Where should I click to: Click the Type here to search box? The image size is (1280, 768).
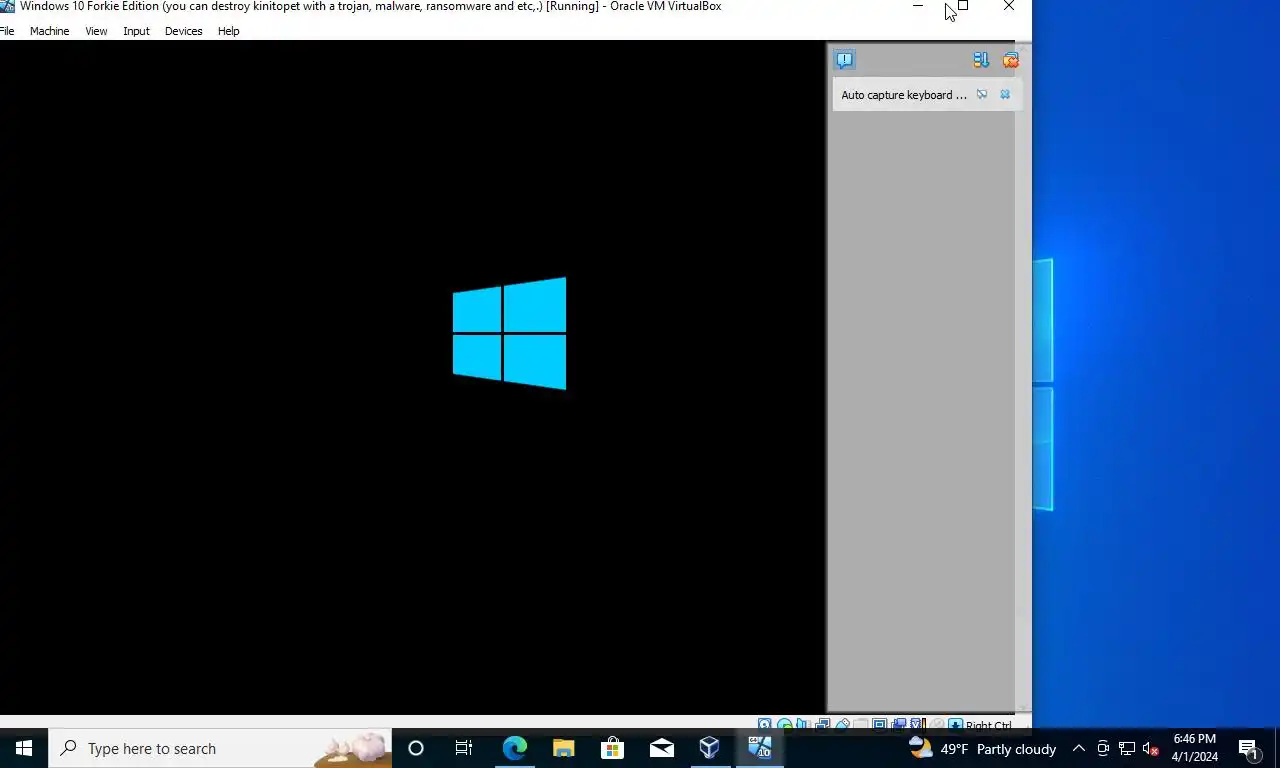[x=220, y=748]
